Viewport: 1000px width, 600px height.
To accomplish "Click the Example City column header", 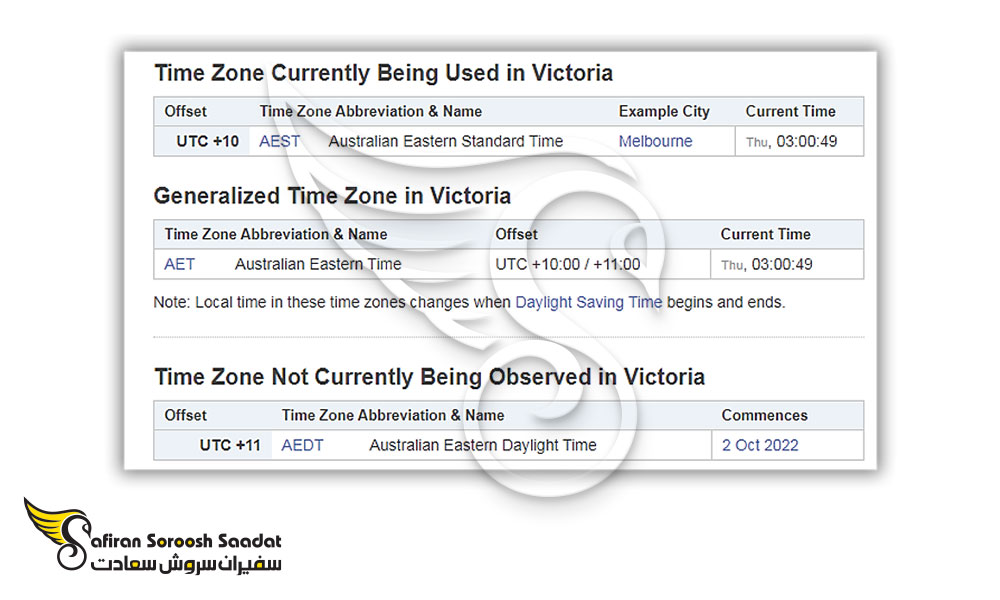I will pyautogui.click(x=663, y=112).
